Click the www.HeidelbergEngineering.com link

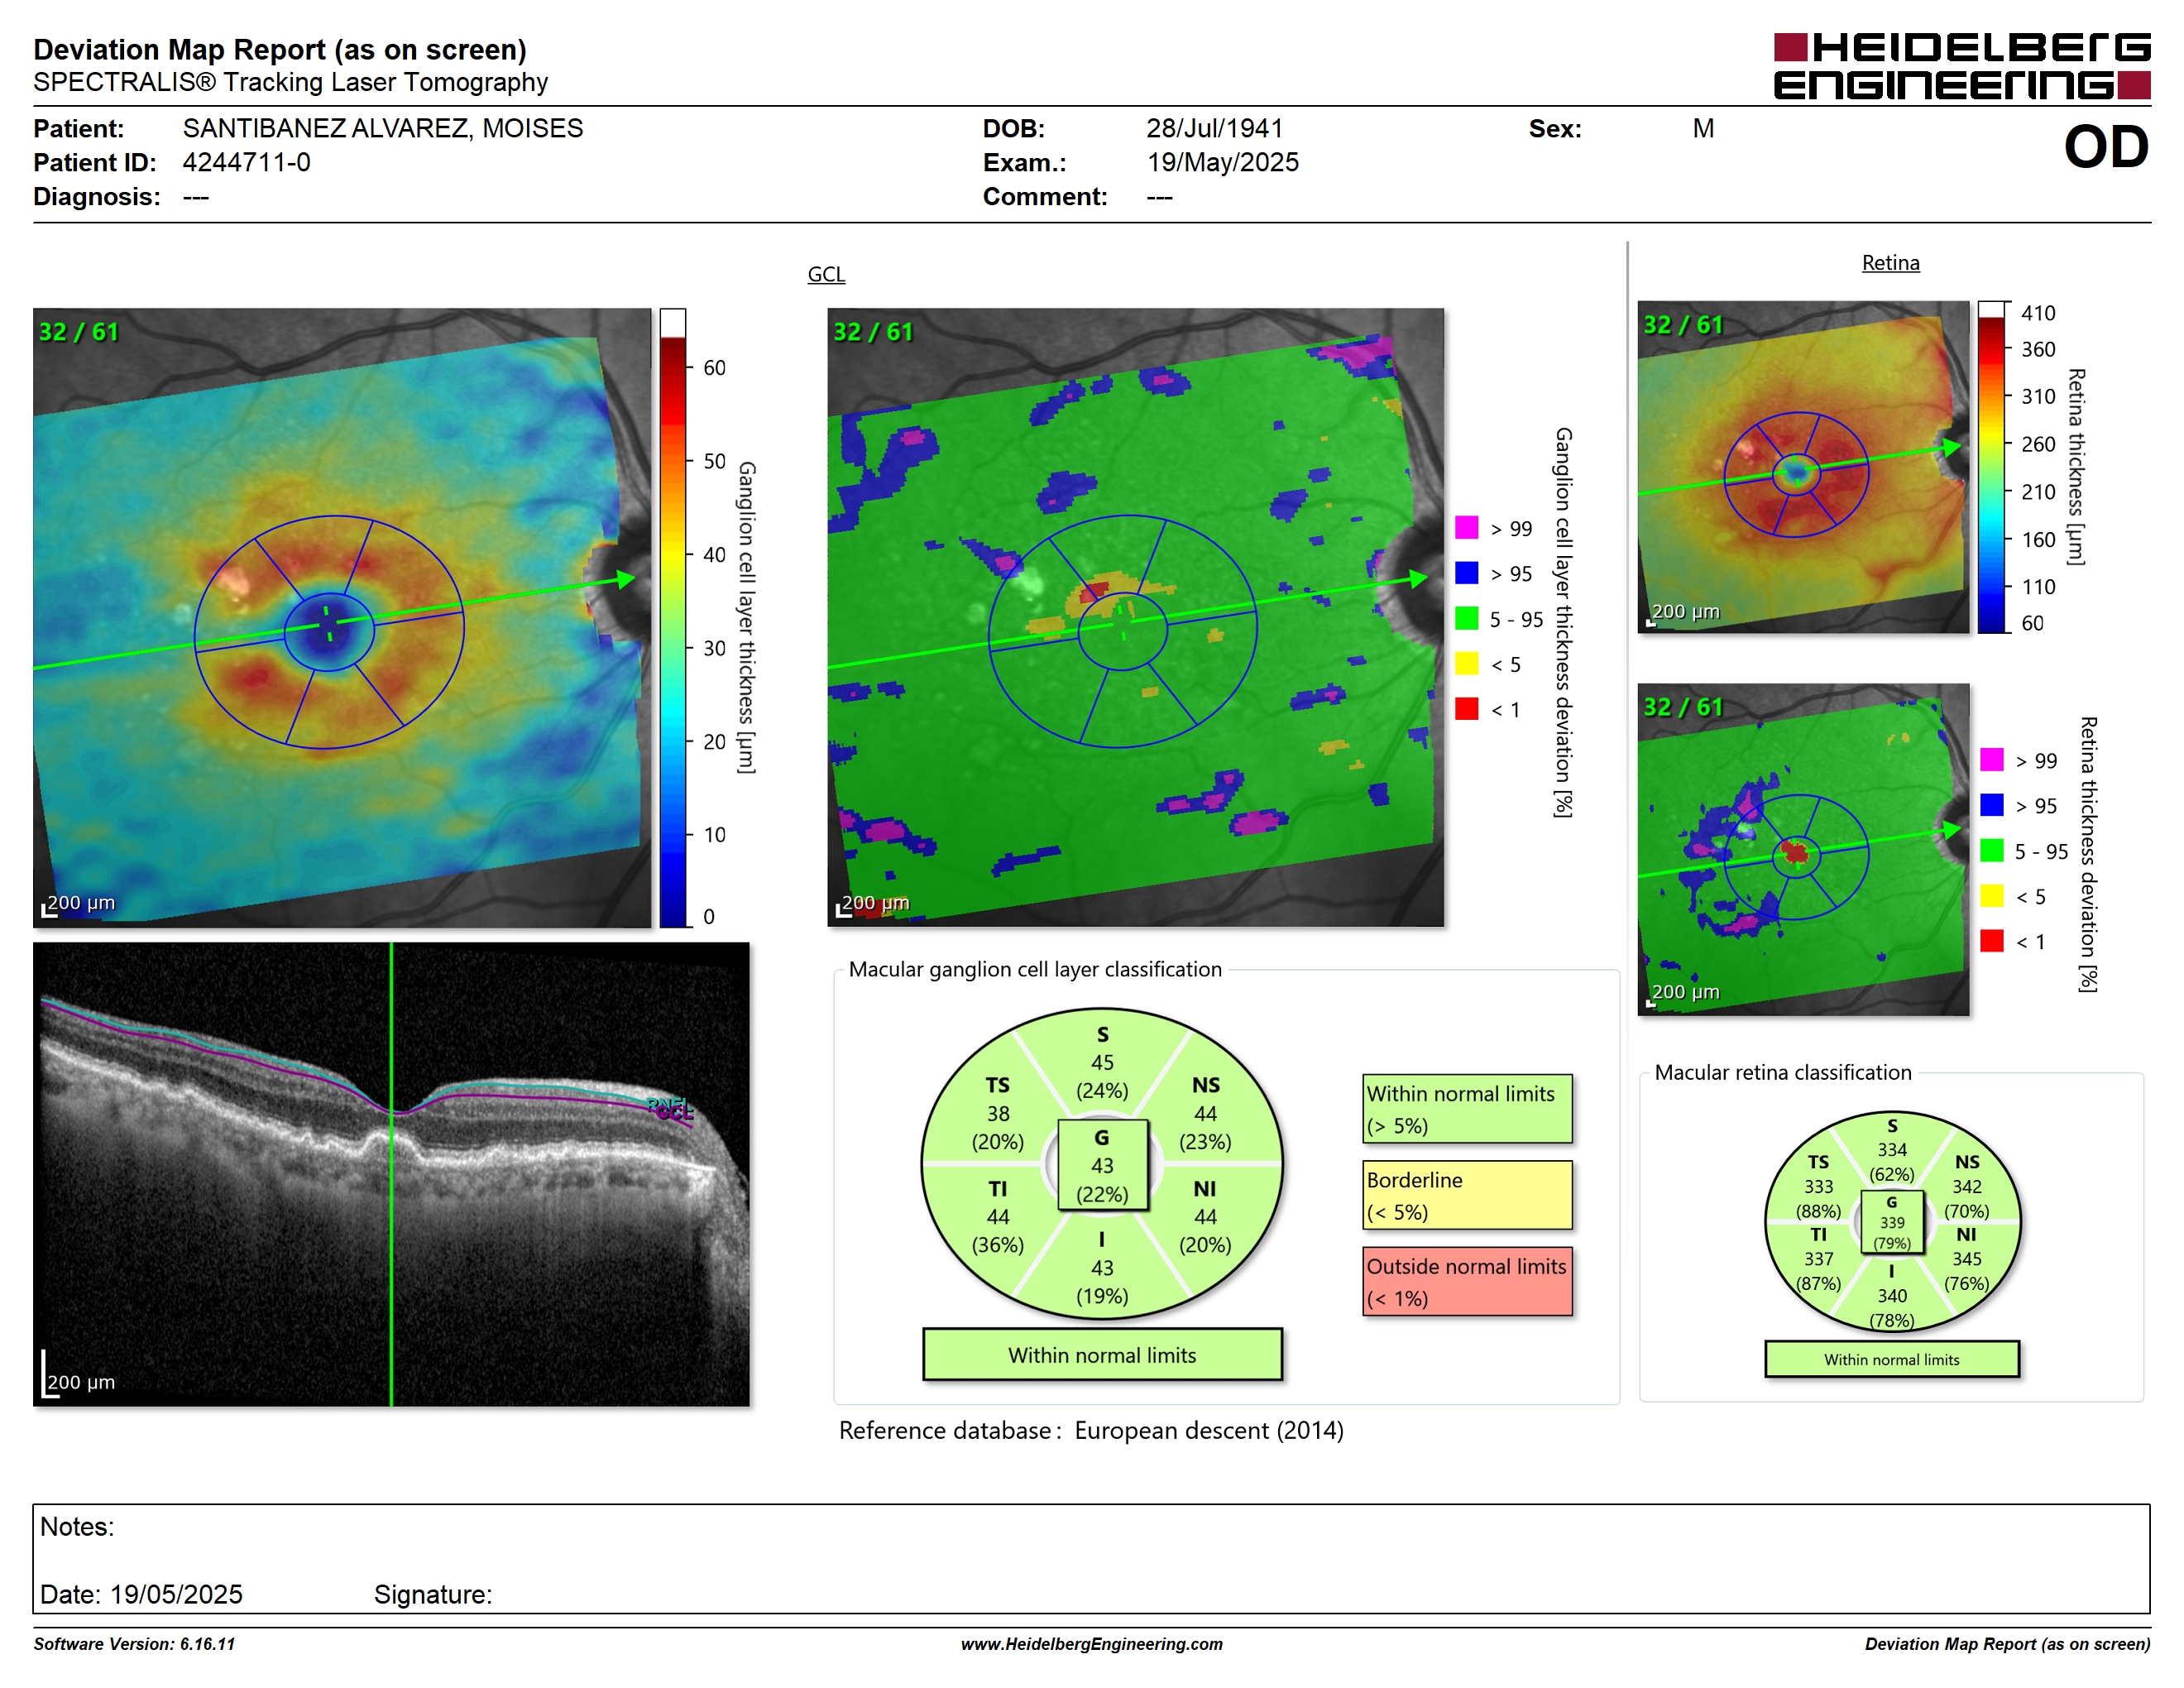(x=1091, y=1644)
